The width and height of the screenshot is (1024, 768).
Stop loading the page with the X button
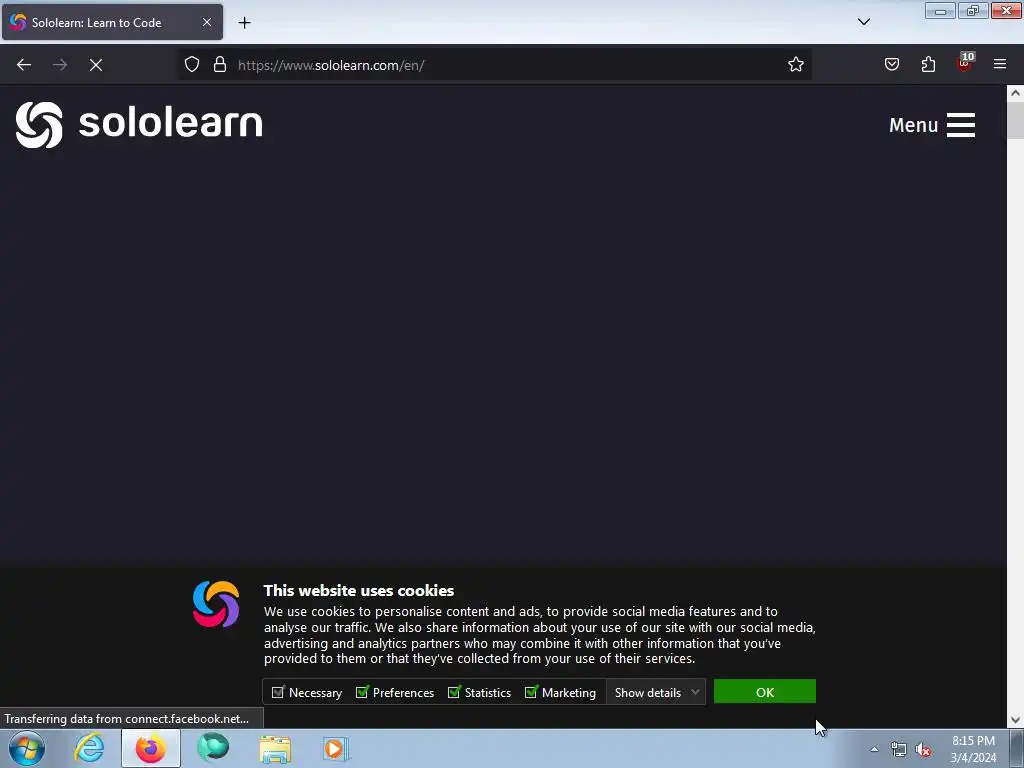[x=96, y=65]
